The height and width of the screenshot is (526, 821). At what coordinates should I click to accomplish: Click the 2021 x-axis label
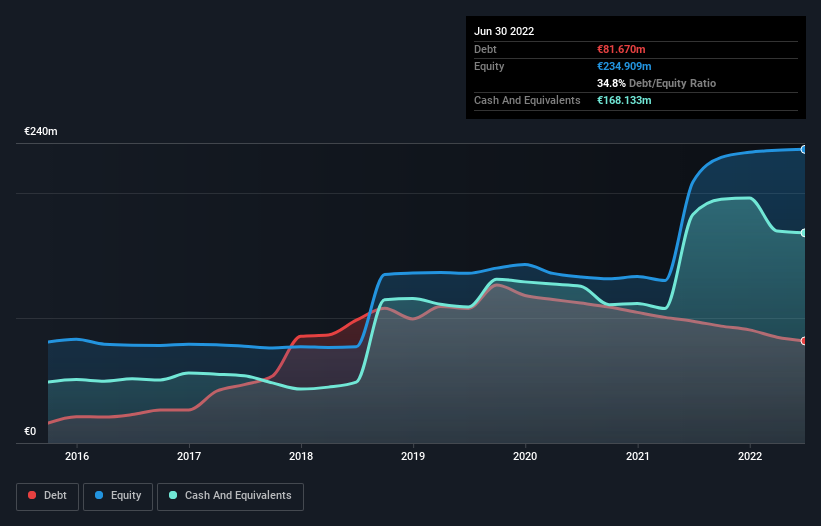pos(638,456)
